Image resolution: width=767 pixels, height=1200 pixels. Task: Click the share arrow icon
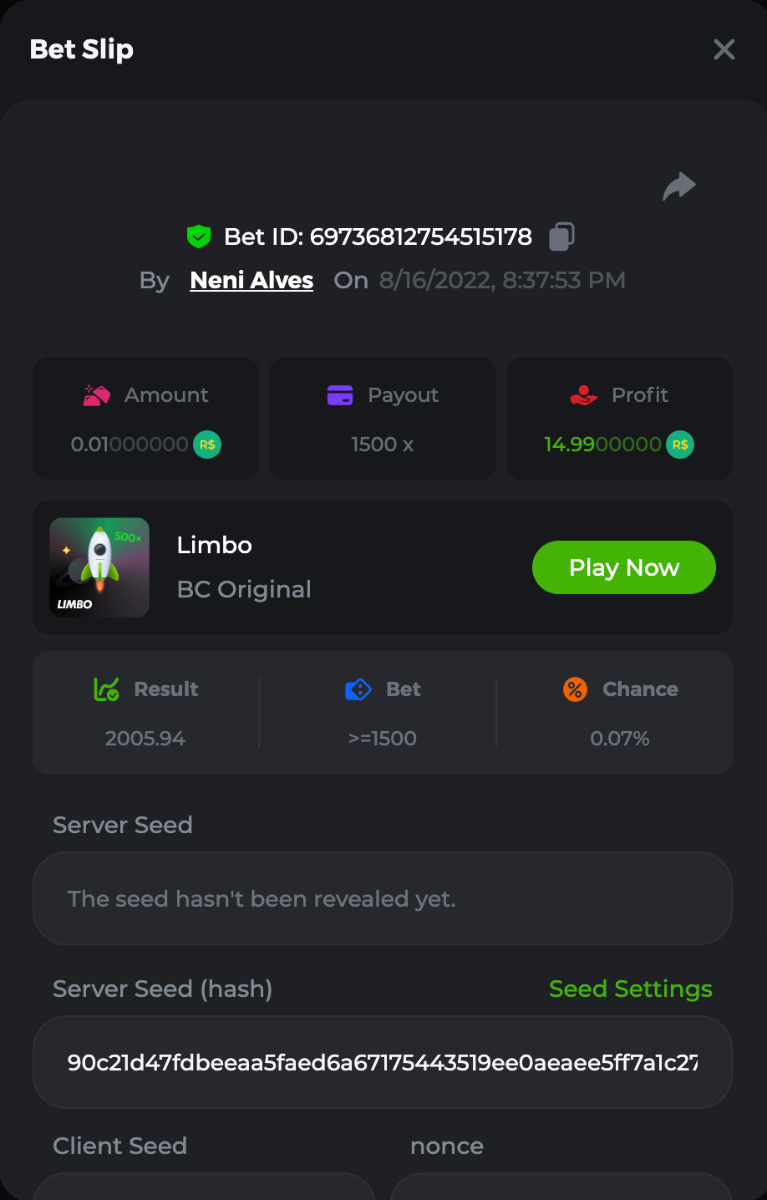pos(679,186)
